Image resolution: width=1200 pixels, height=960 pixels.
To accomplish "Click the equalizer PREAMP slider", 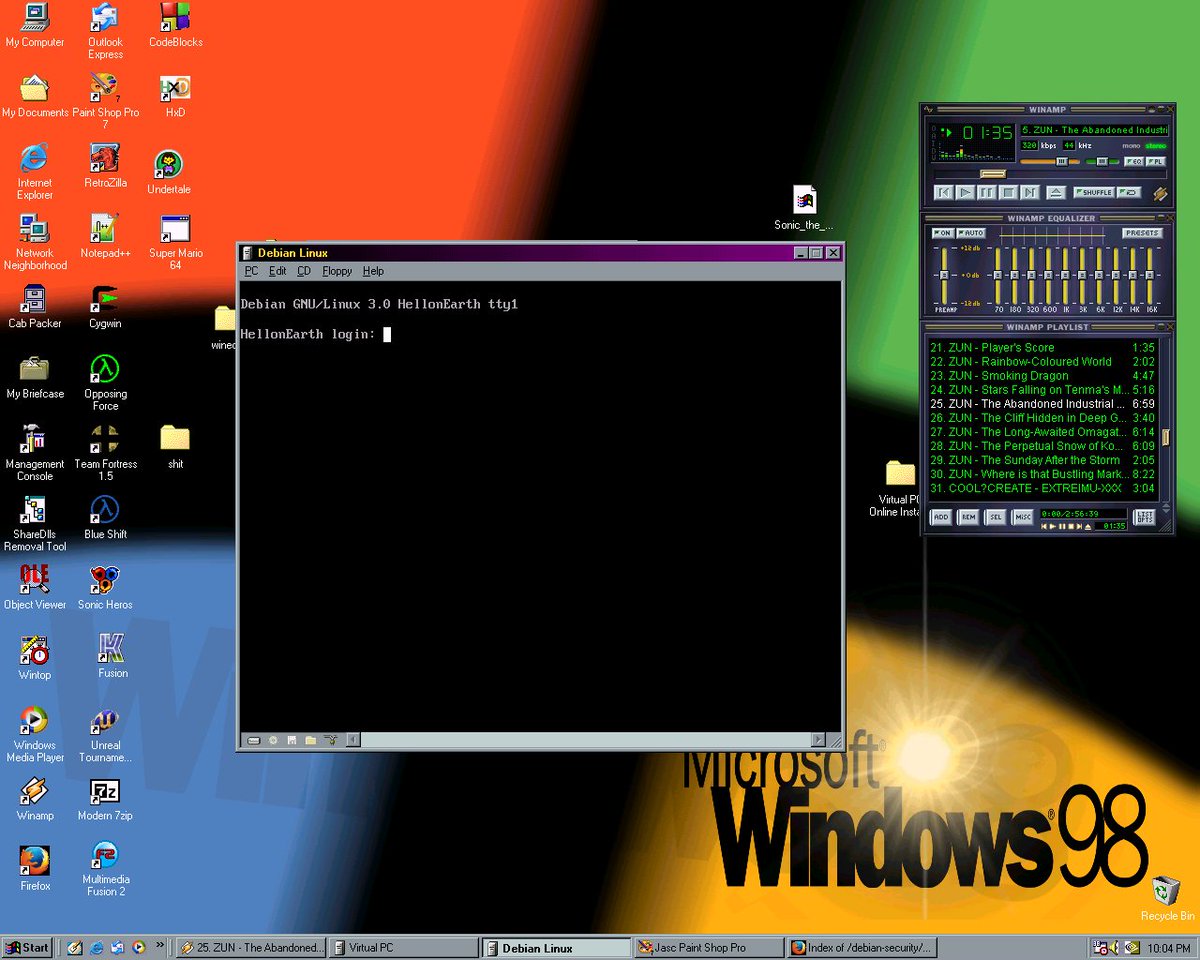I will 944,275.
